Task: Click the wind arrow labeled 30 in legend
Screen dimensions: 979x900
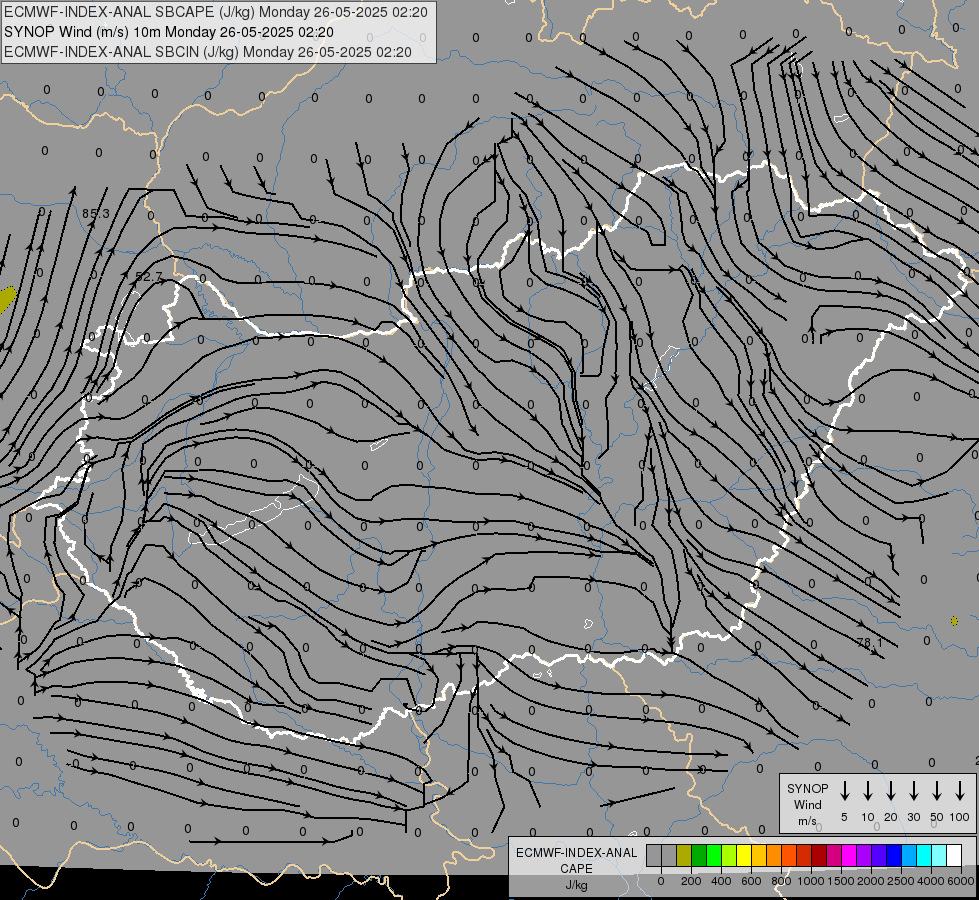Action: 913,791
